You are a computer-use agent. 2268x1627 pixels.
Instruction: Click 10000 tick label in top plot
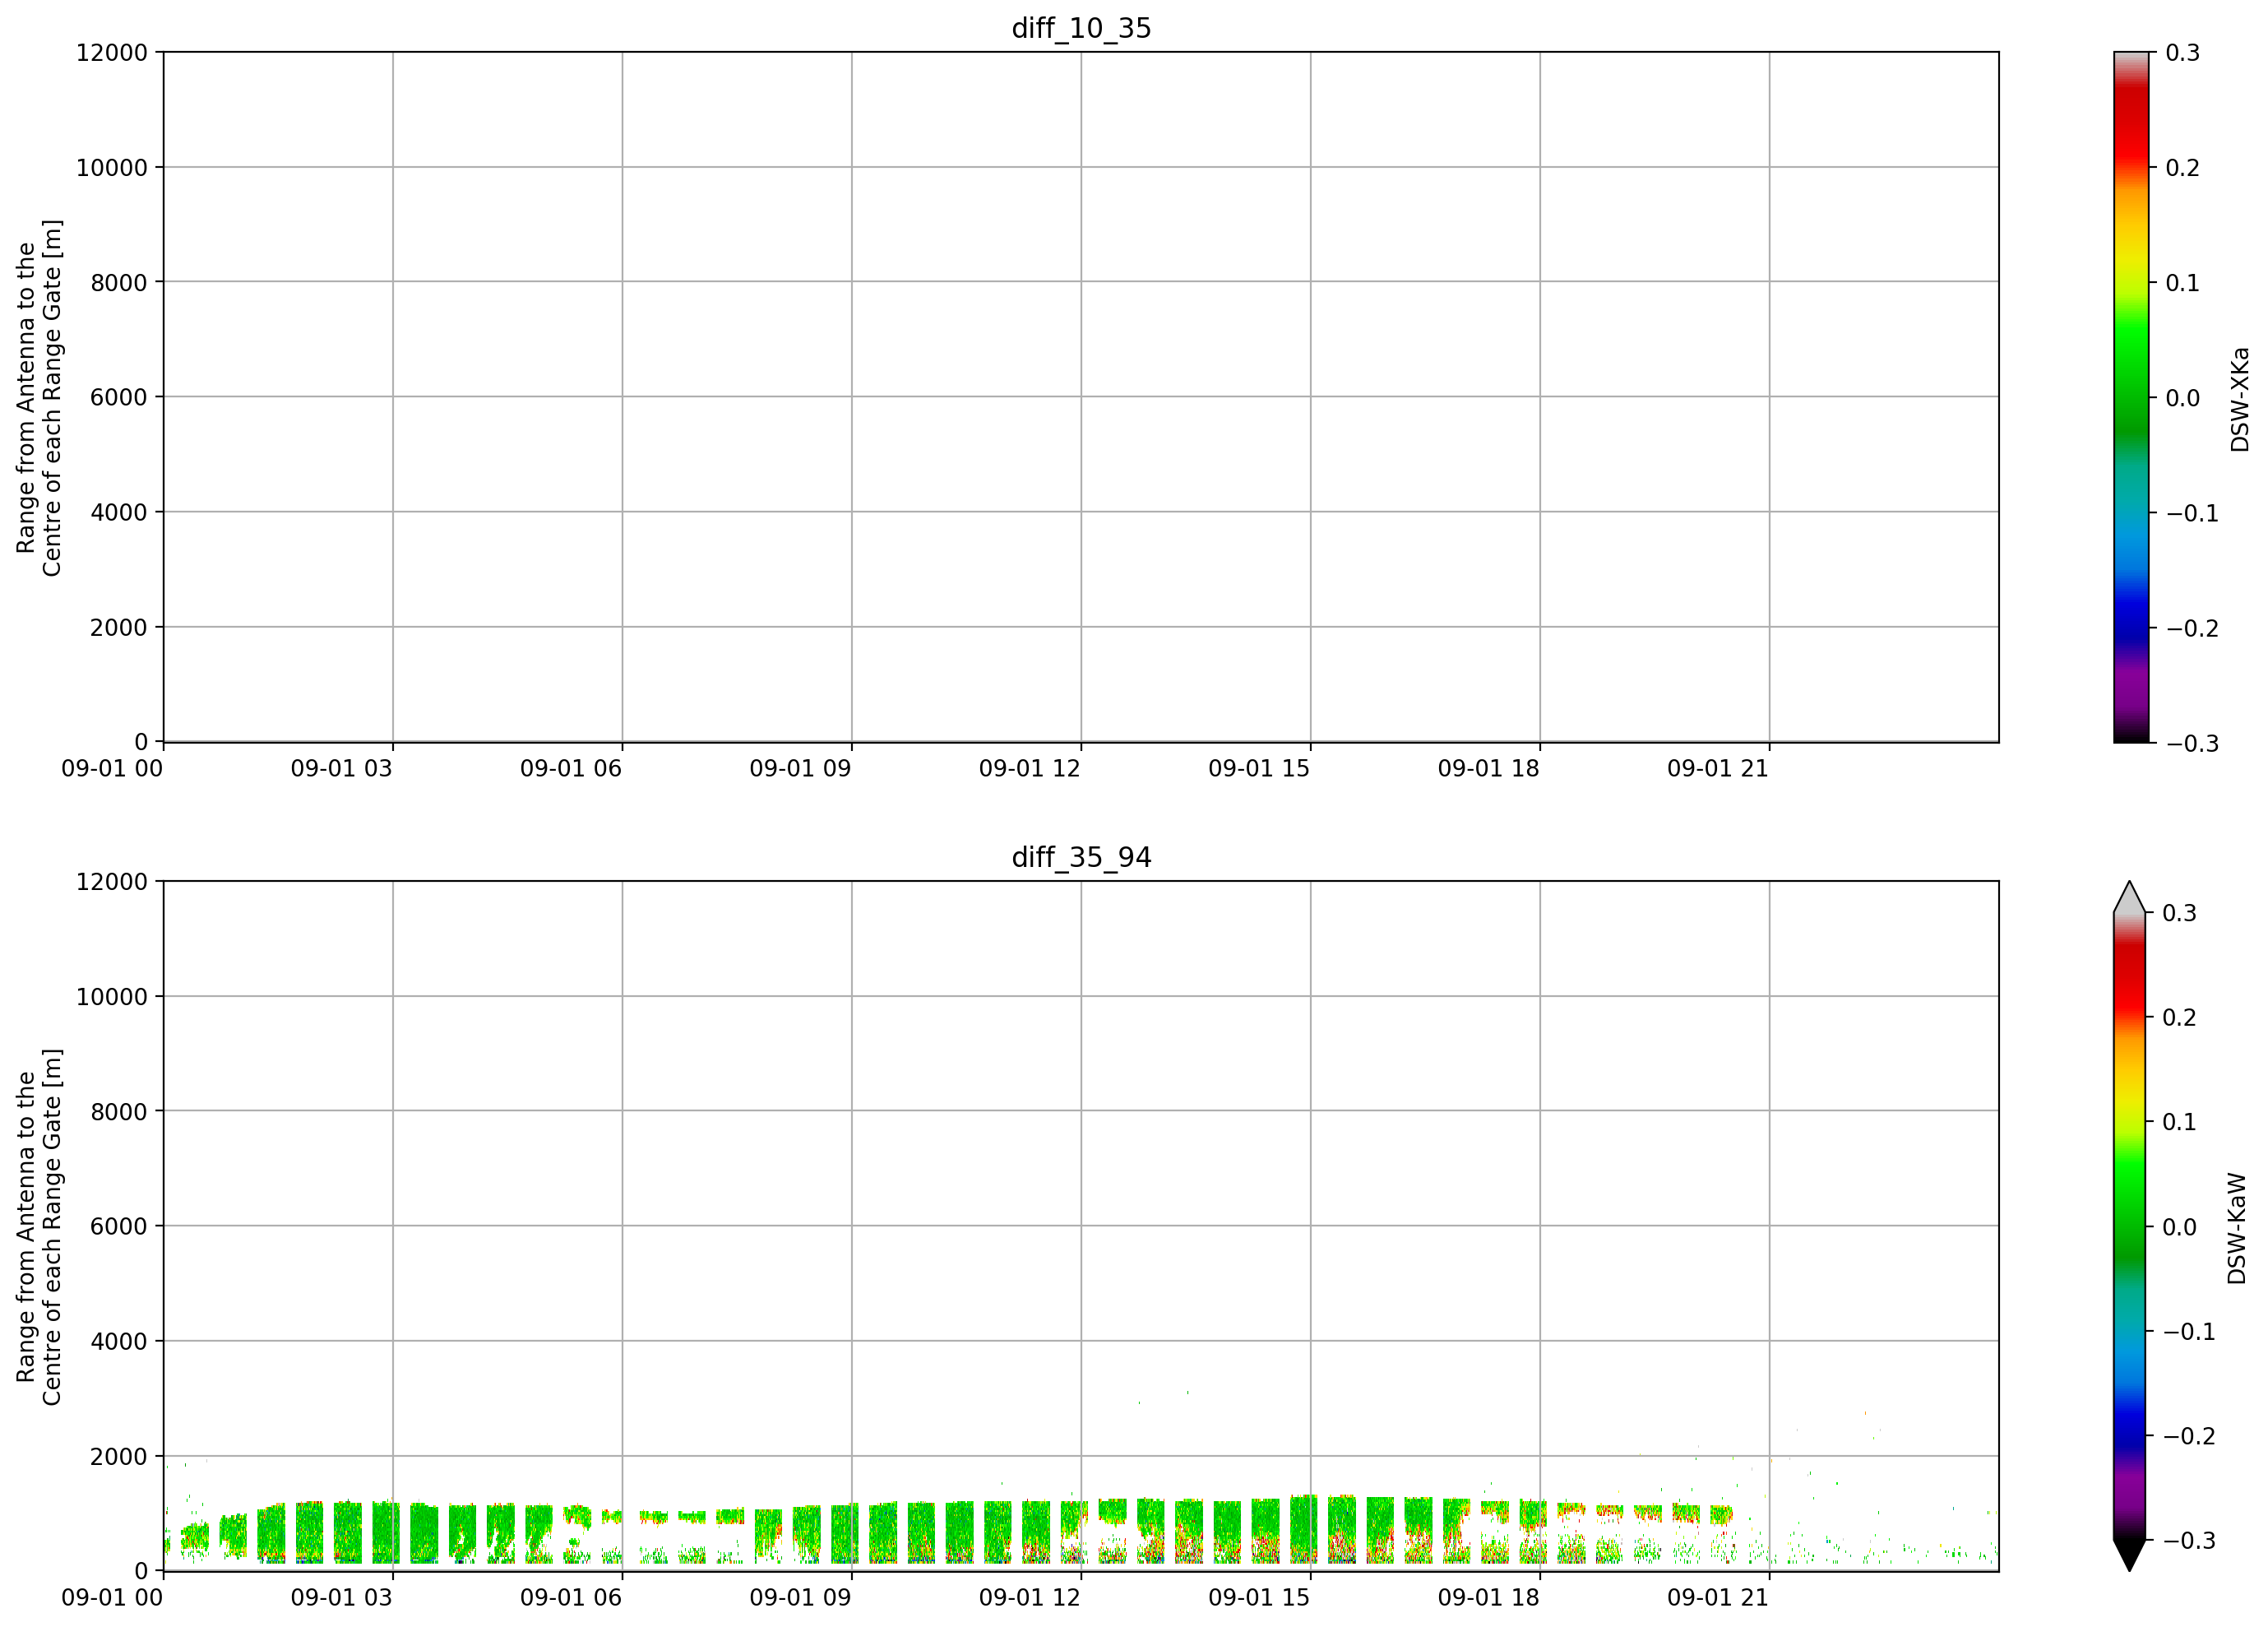tap(112, 167)
